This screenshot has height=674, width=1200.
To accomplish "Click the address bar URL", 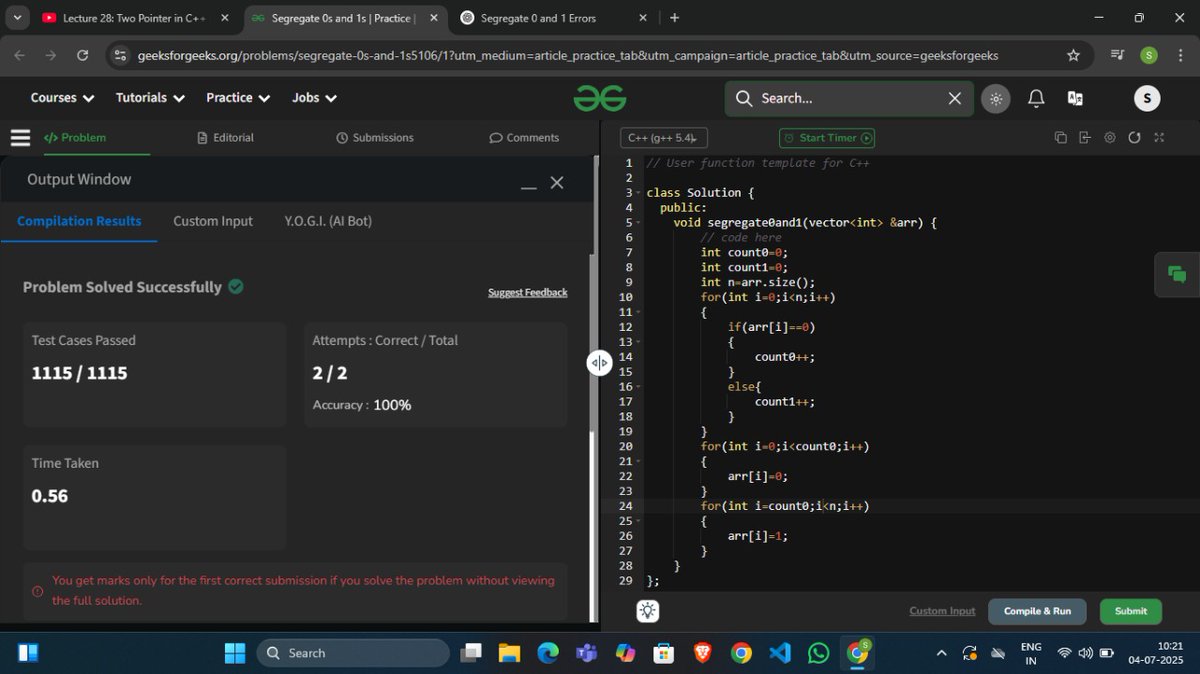I will point(568,56).
